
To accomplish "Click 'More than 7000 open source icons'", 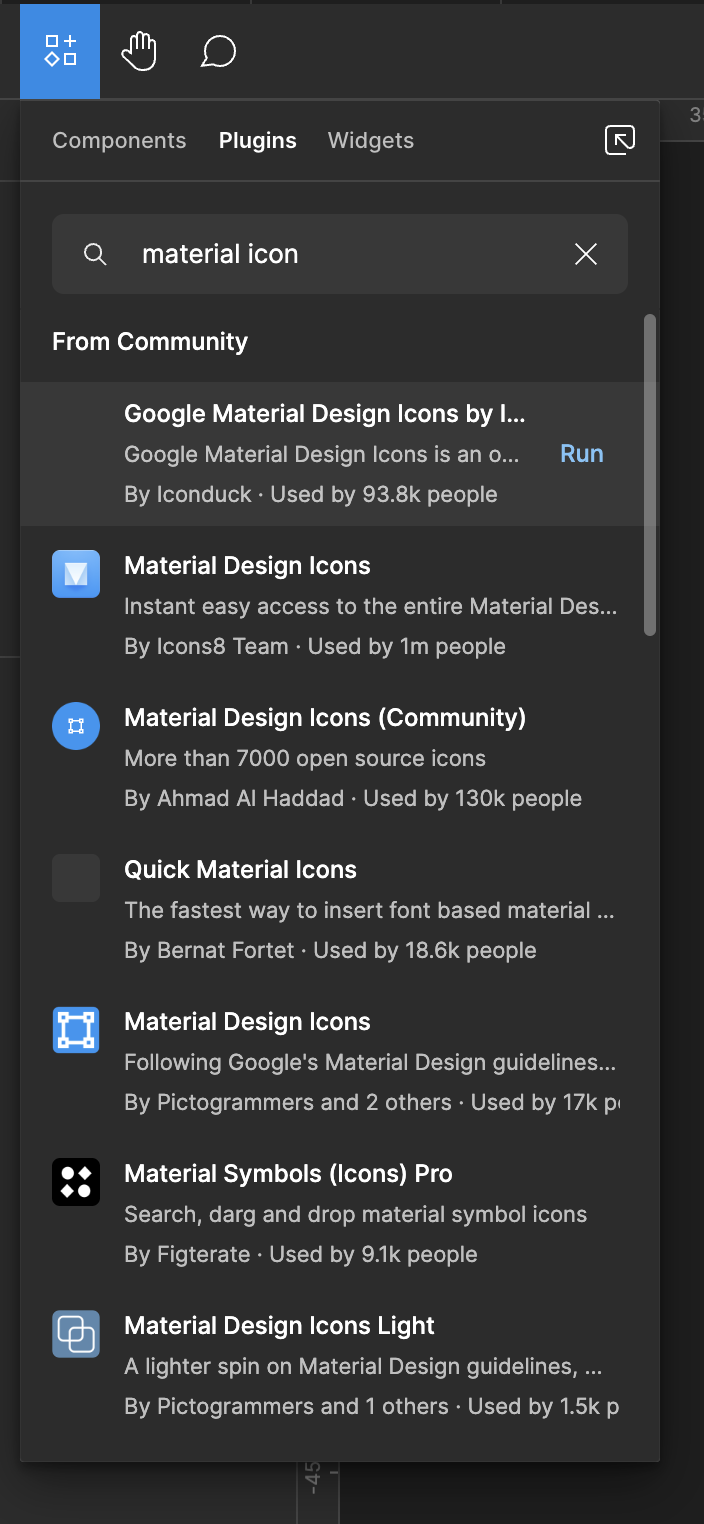I will [305, 758].
